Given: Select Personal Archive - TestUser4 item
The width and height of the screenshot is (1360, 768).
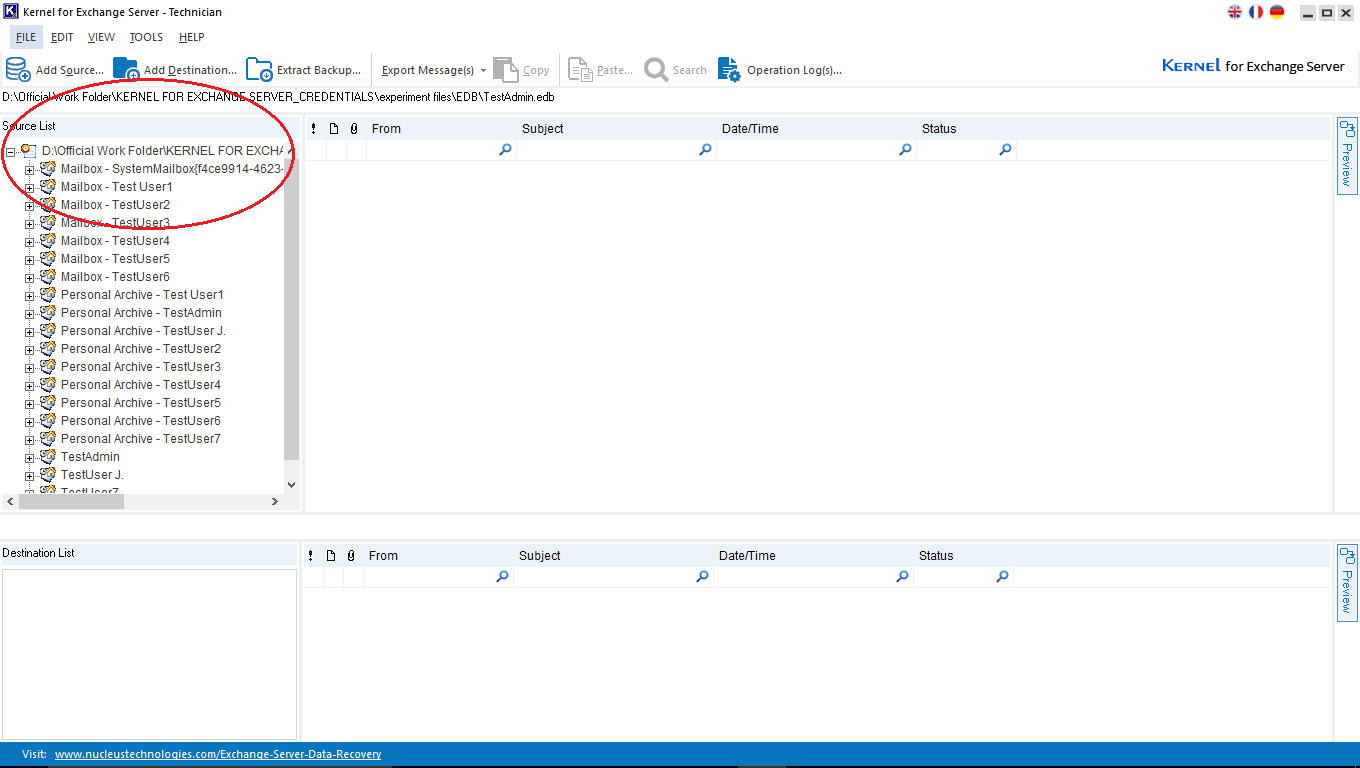Looking at the screenshot, I should tap(141, 385).
